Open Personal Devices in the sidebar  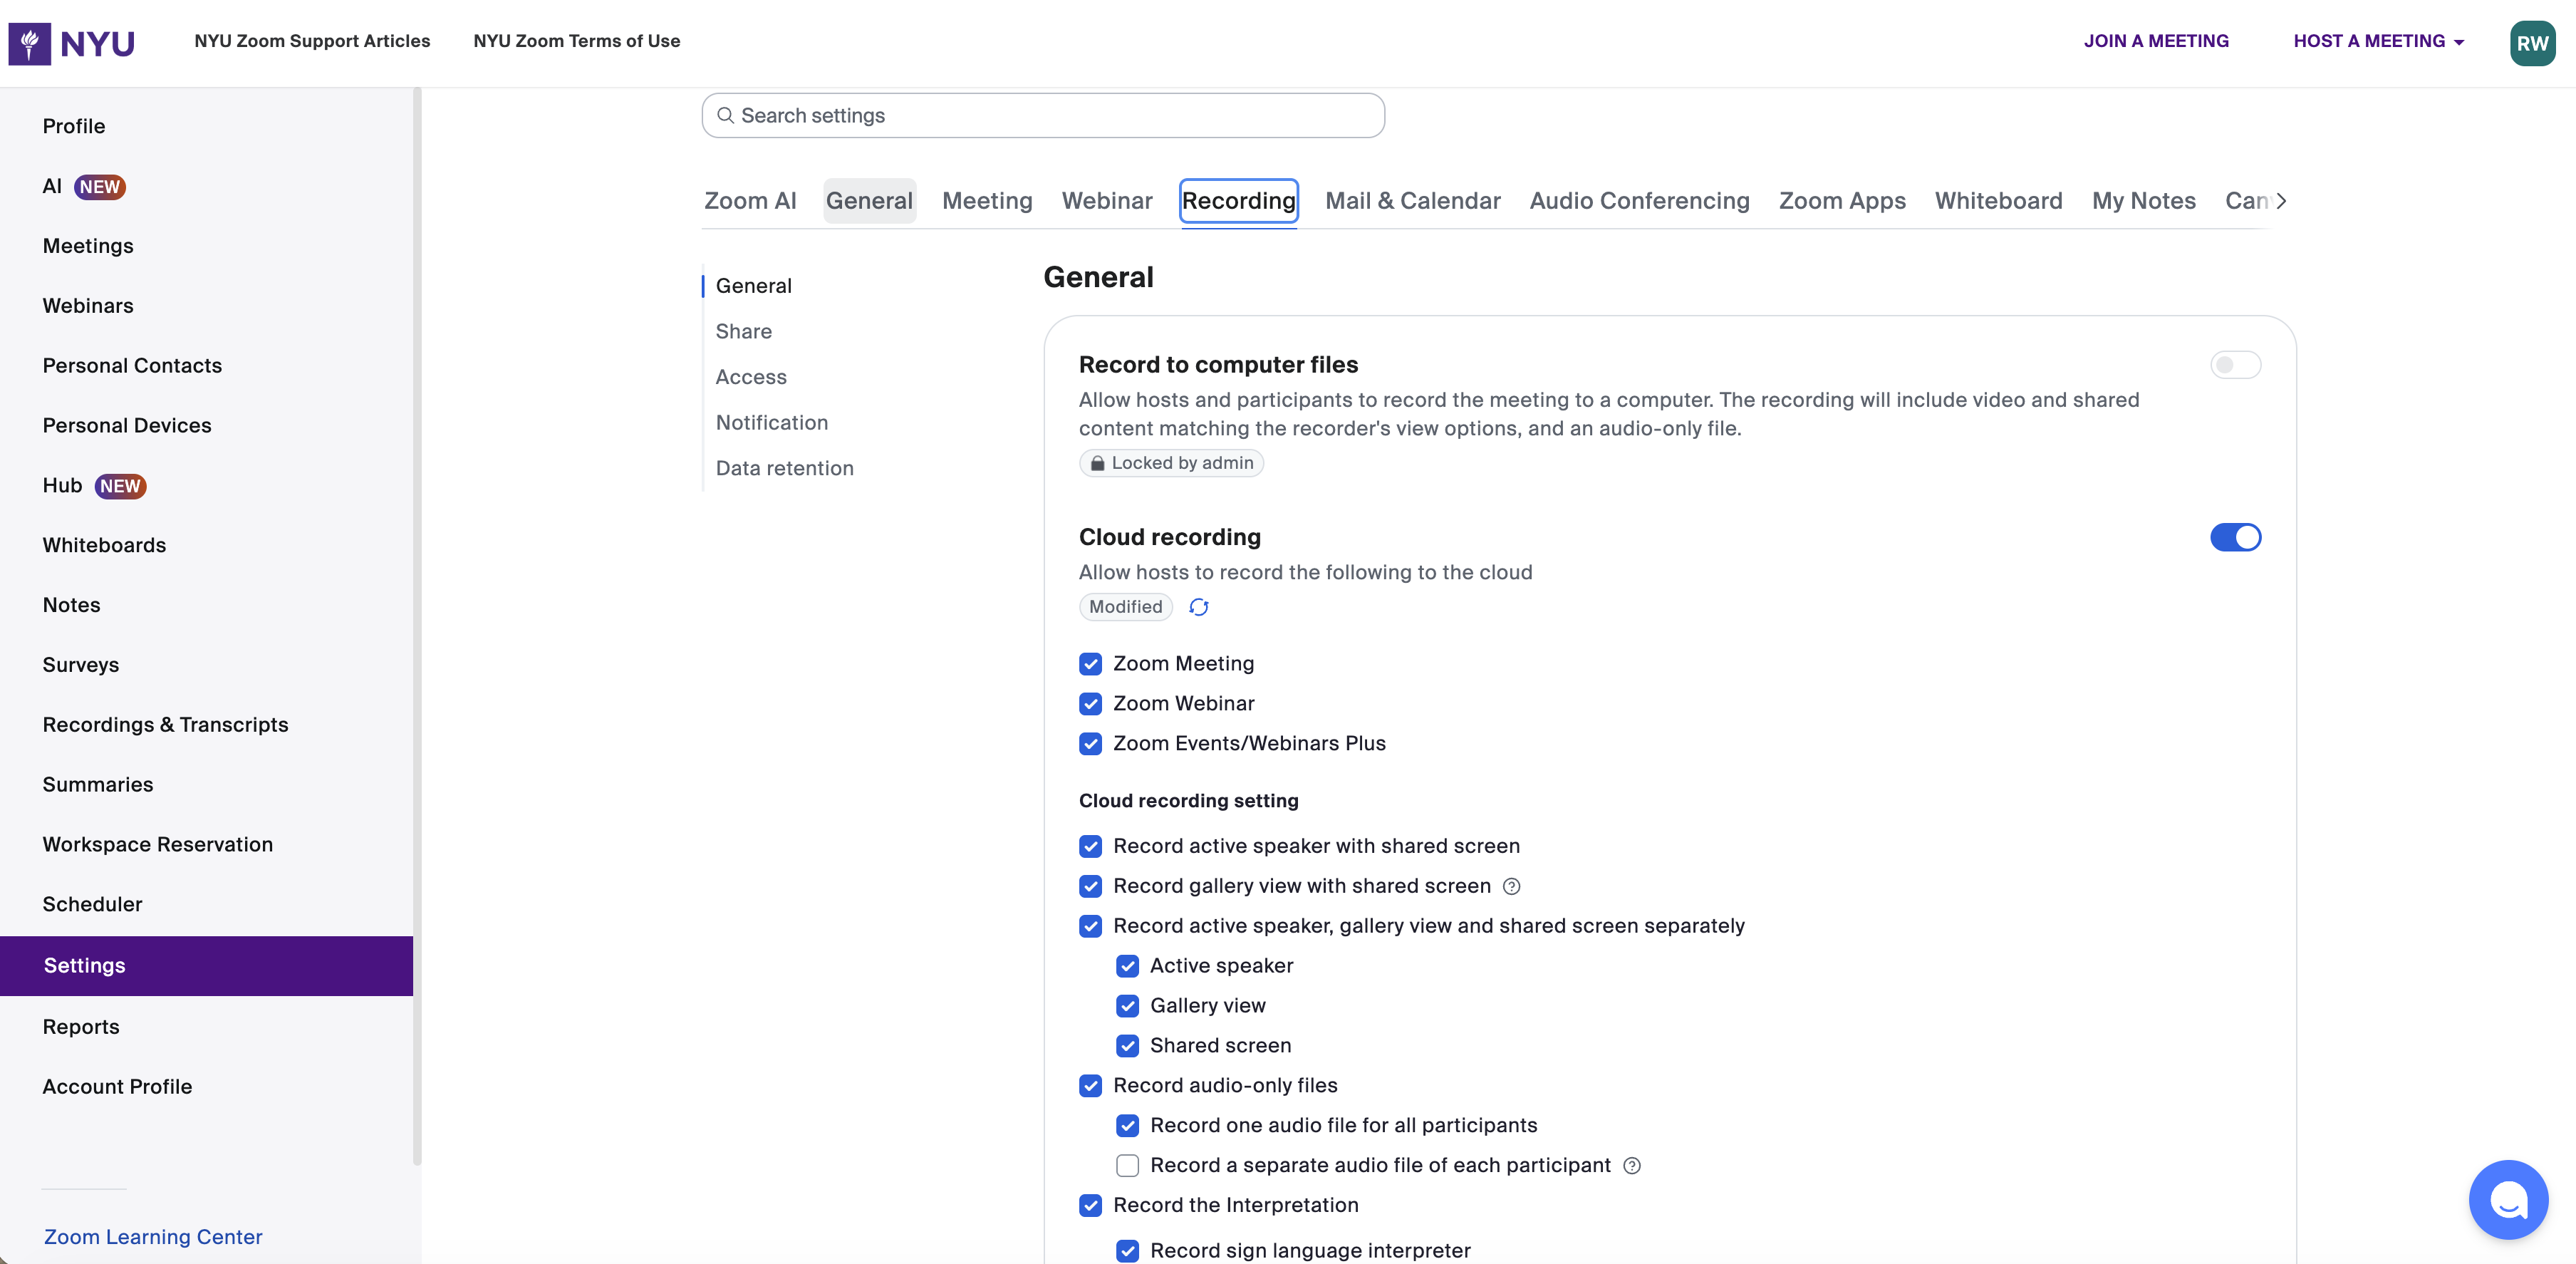click(127, 426)
